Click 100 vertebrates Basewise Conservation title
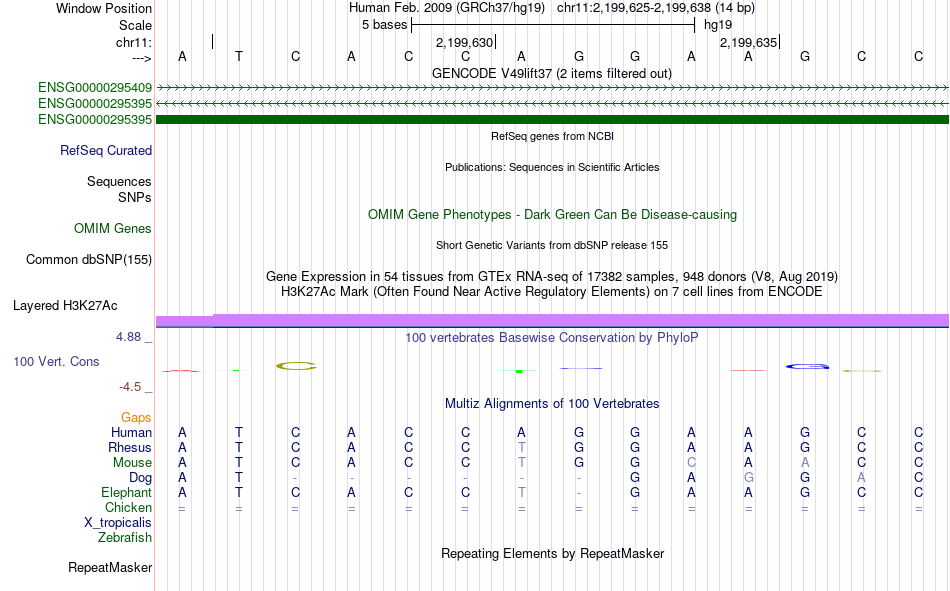The height and width of the screenshot is (591, 950). tap(552, 338)
